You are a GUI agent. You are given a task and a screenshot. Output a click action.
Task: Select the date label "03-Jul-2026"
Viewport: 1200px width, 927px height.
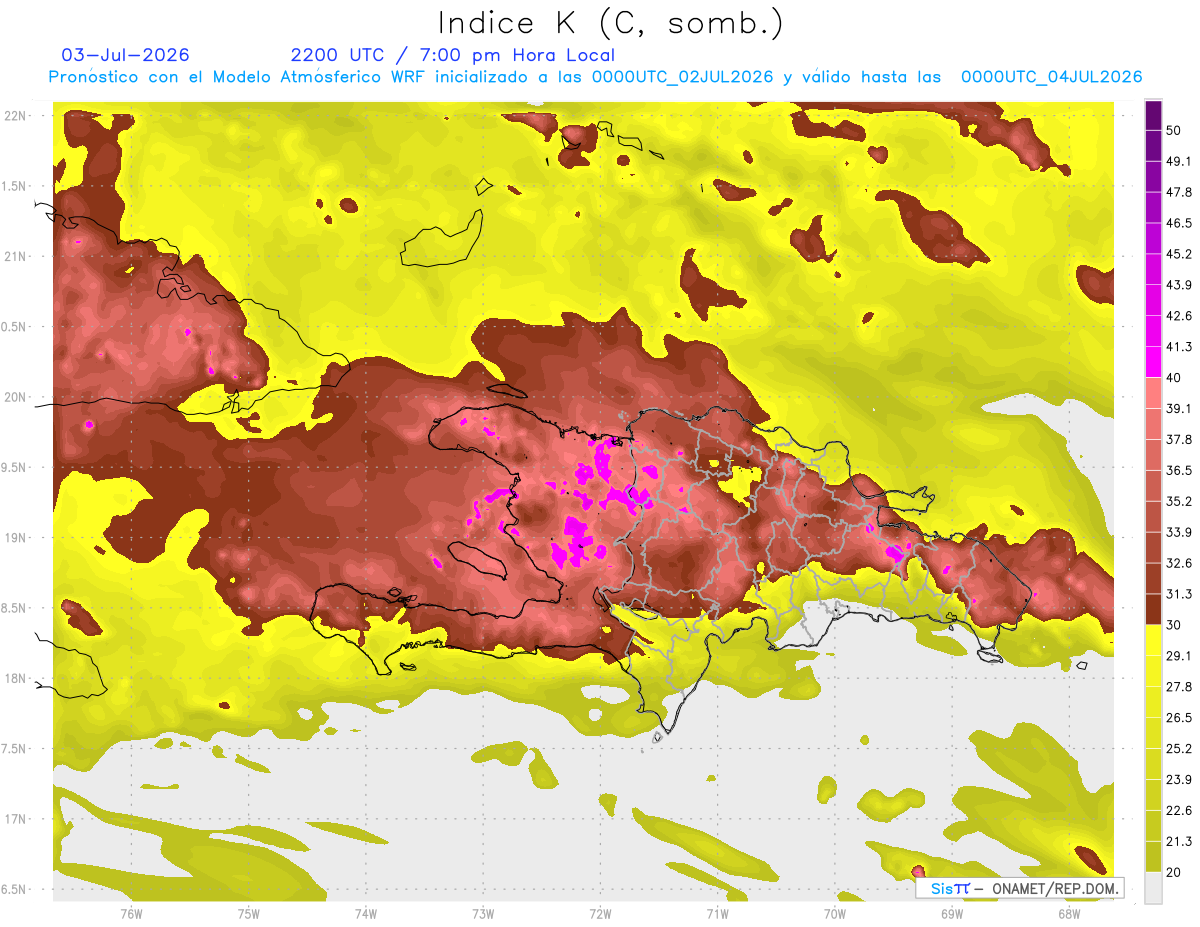125,55
